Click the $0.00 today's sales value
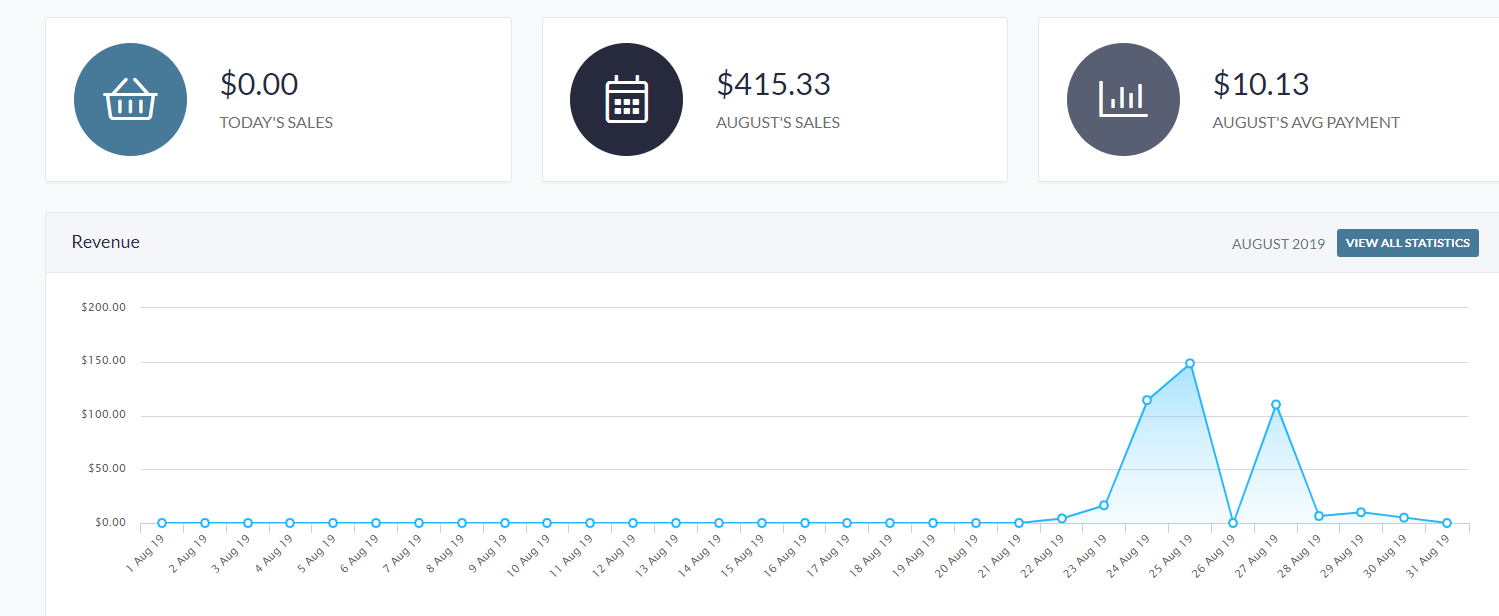Viewport: 1499px width, 616px height. 259,84
